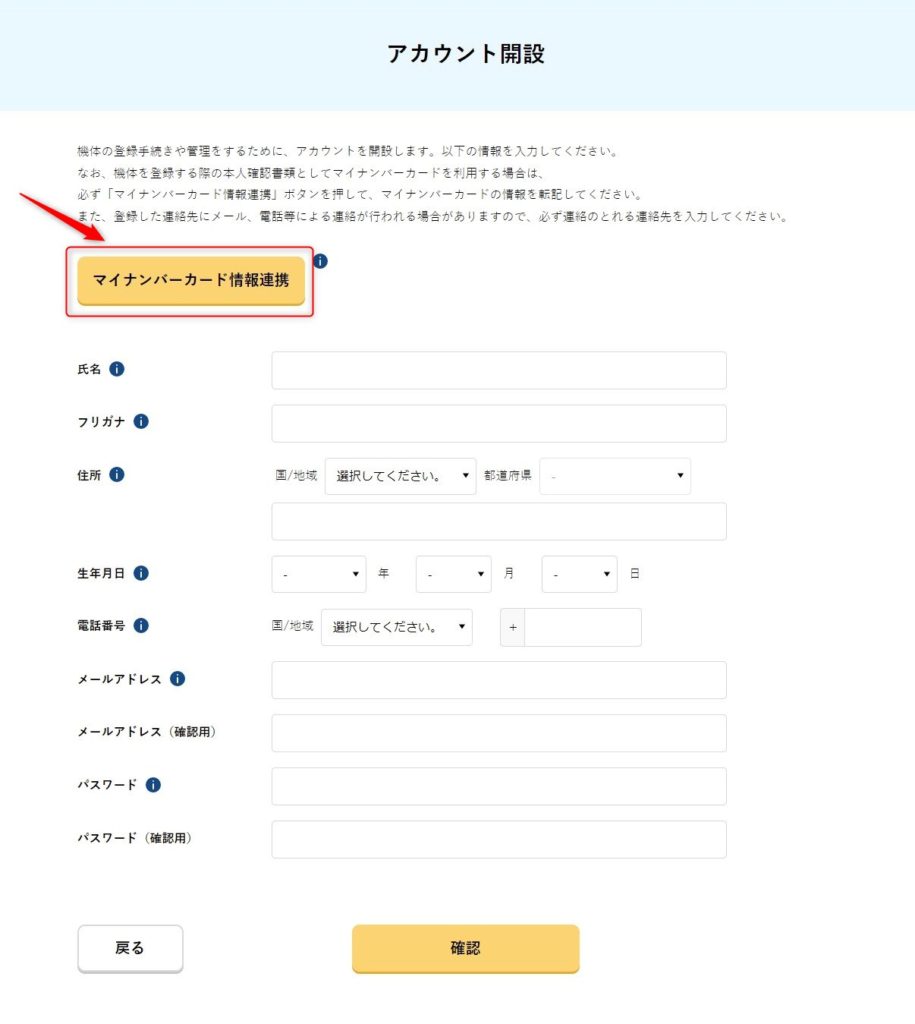The width and height of the screenshot is (915, 1024).
Task: Click the マイナンバーカード情報連携 button
Action: tap(191, 281)
